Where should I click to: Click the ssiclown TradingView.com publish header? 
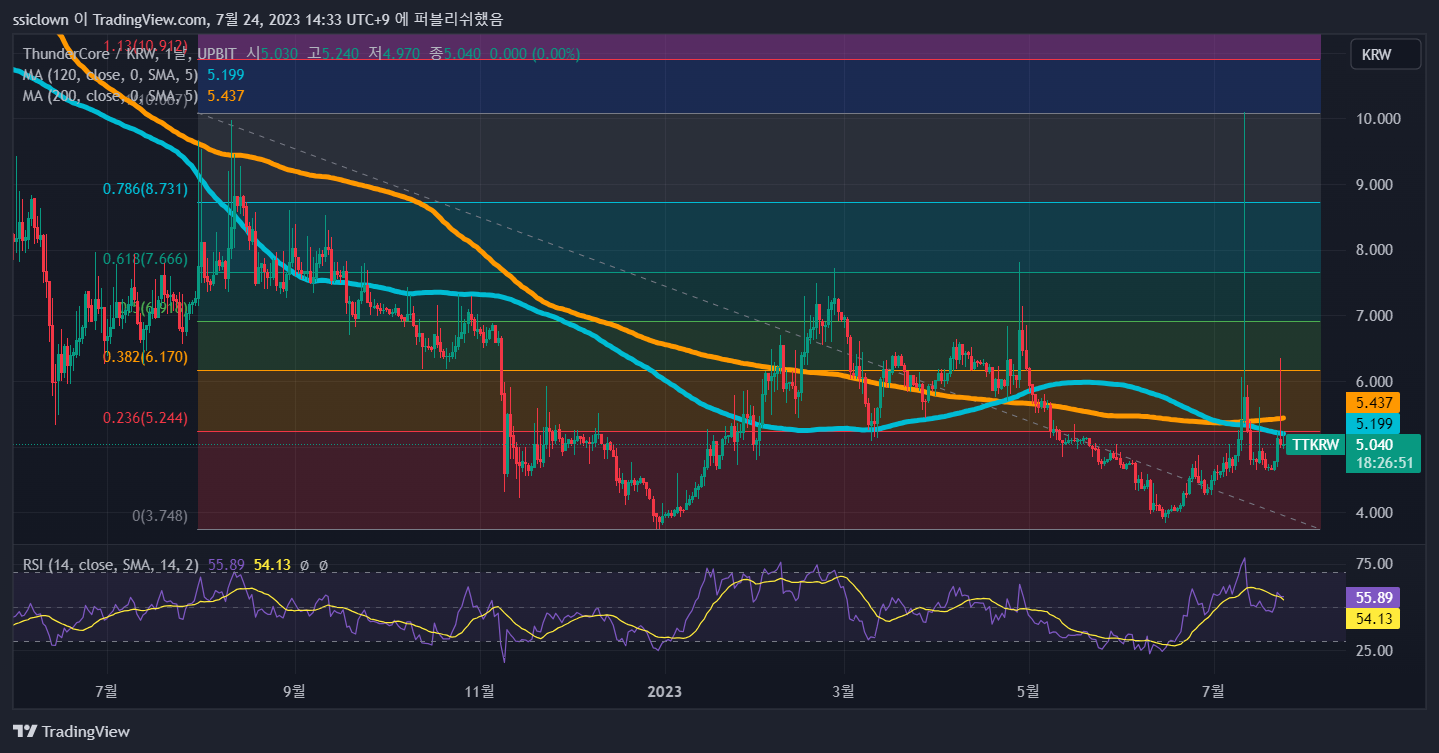tap(259, 18)
